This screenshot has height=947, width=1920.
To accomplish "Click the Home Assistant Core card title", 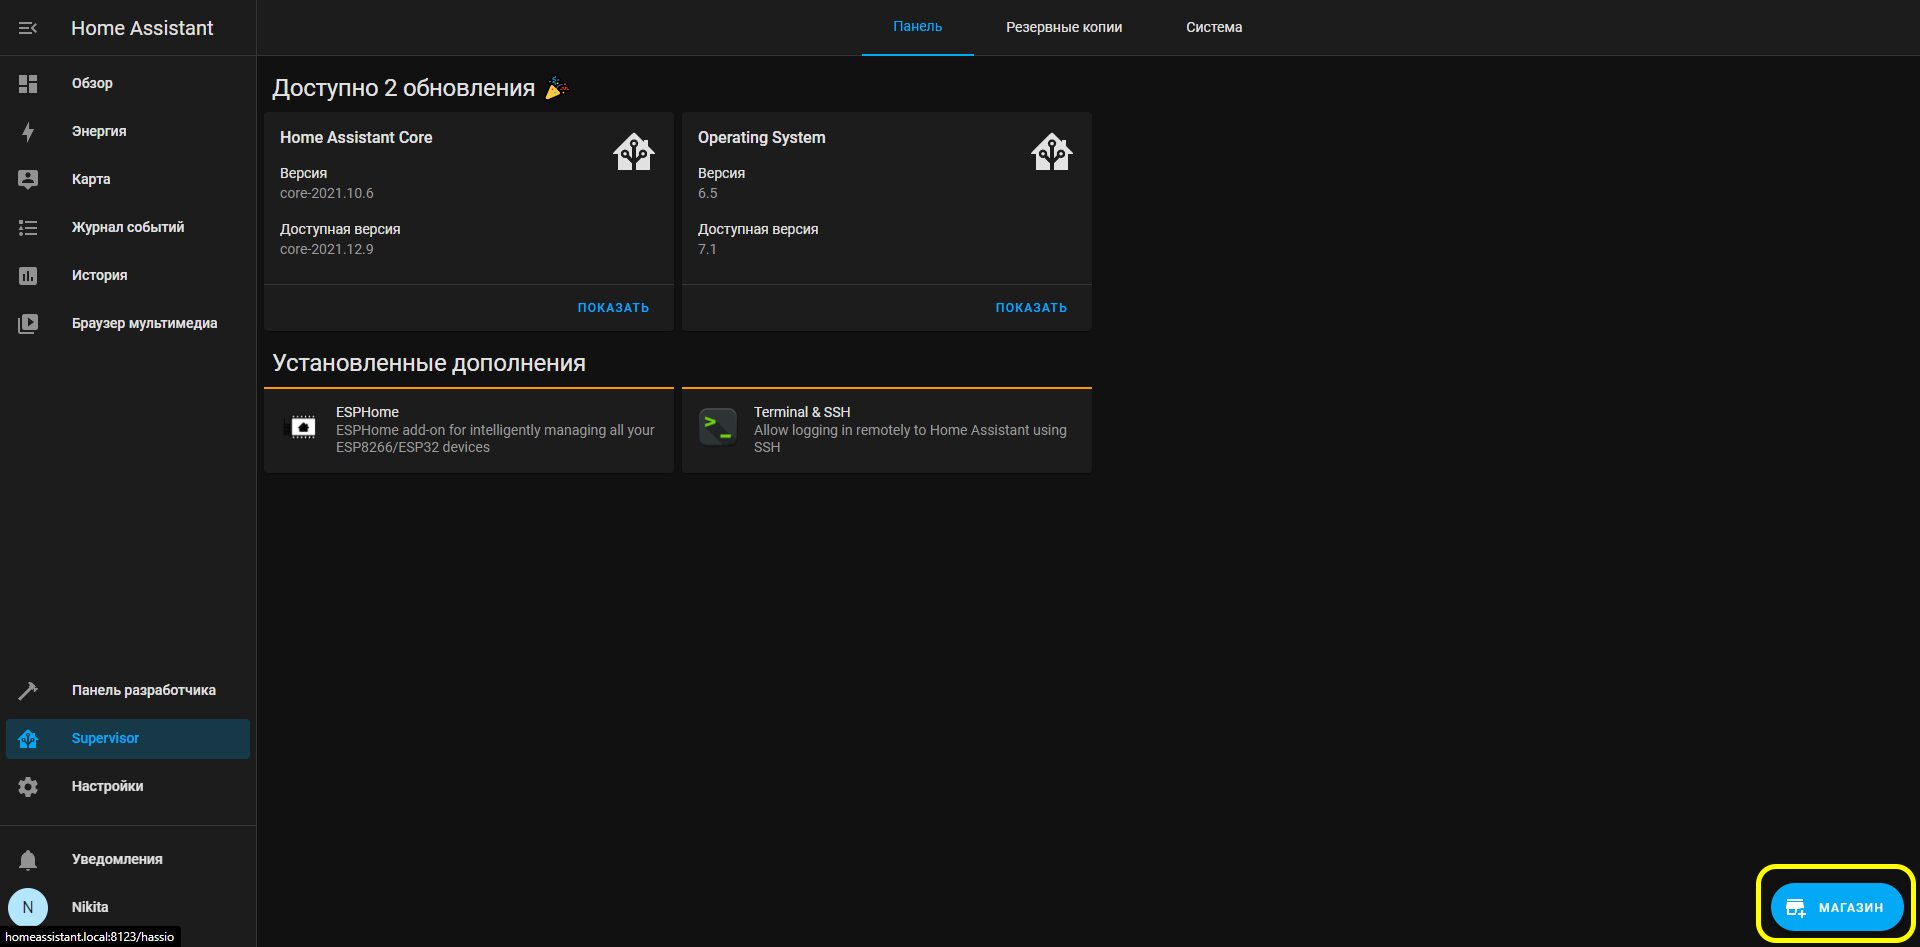I will (x=356, y=137).
